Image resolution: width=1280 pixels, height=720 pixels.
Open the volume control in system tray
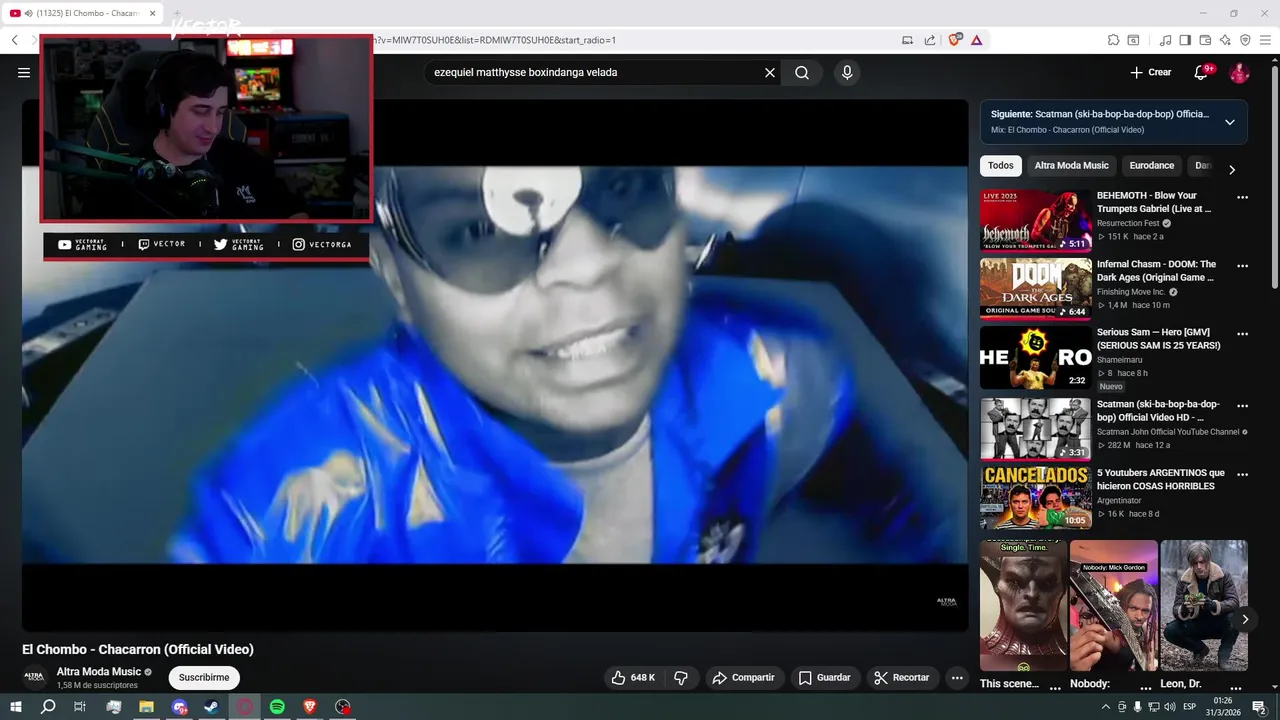coord(1169,707)
